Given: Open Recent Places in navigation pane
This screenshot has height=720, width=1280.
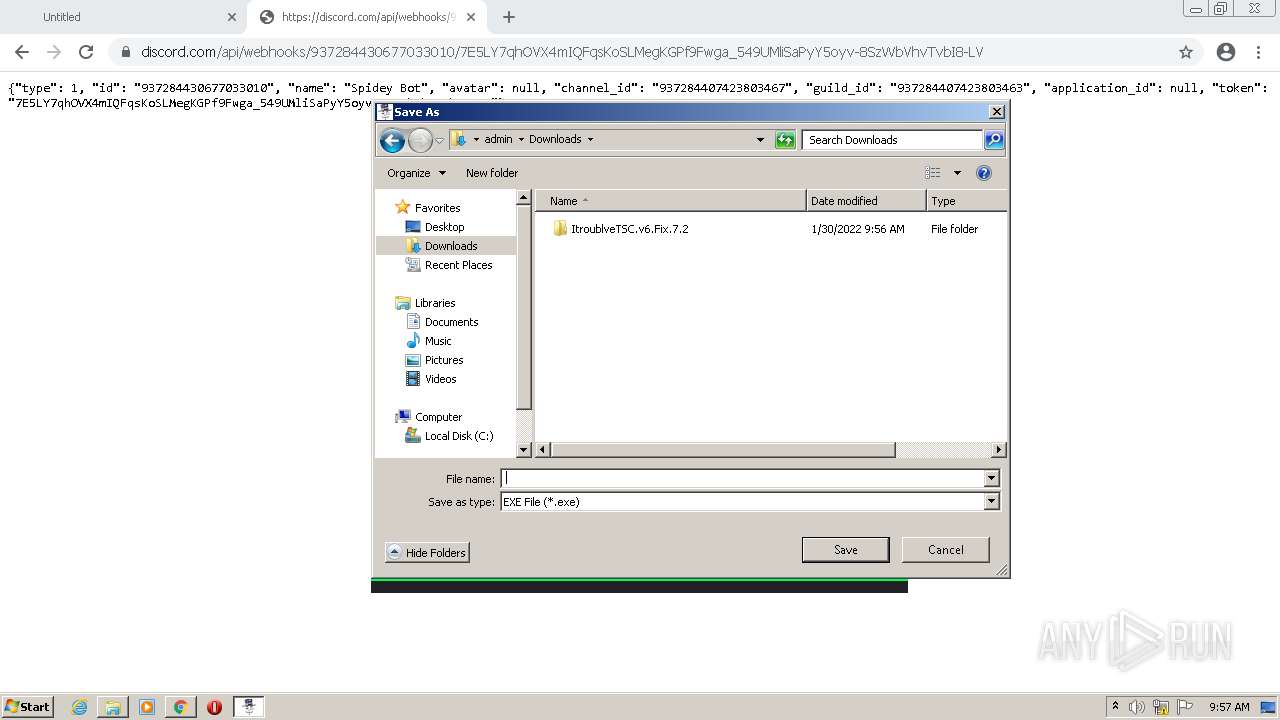Looking at the screenshot, I should point(458,265).
